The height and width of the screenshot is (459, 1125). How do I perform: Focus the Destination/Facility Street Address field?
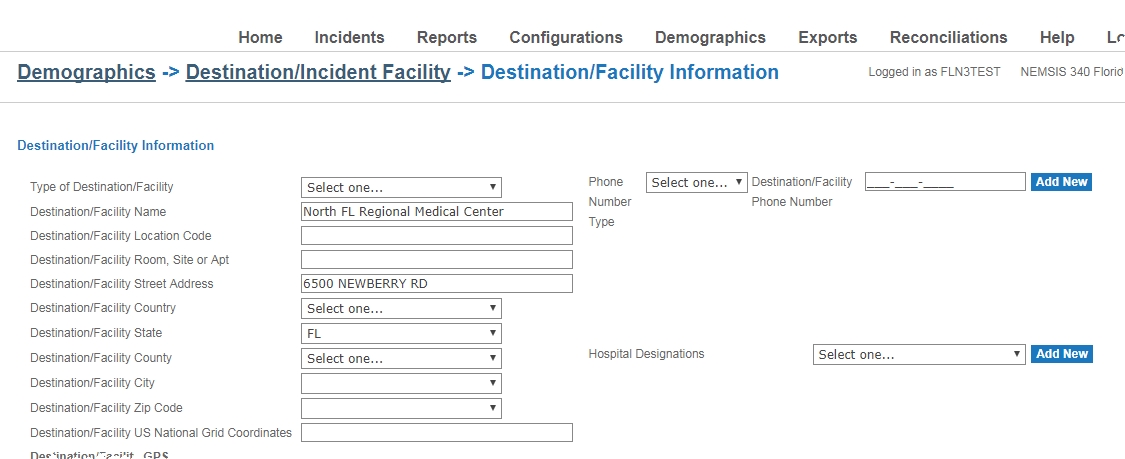(437, 283)
